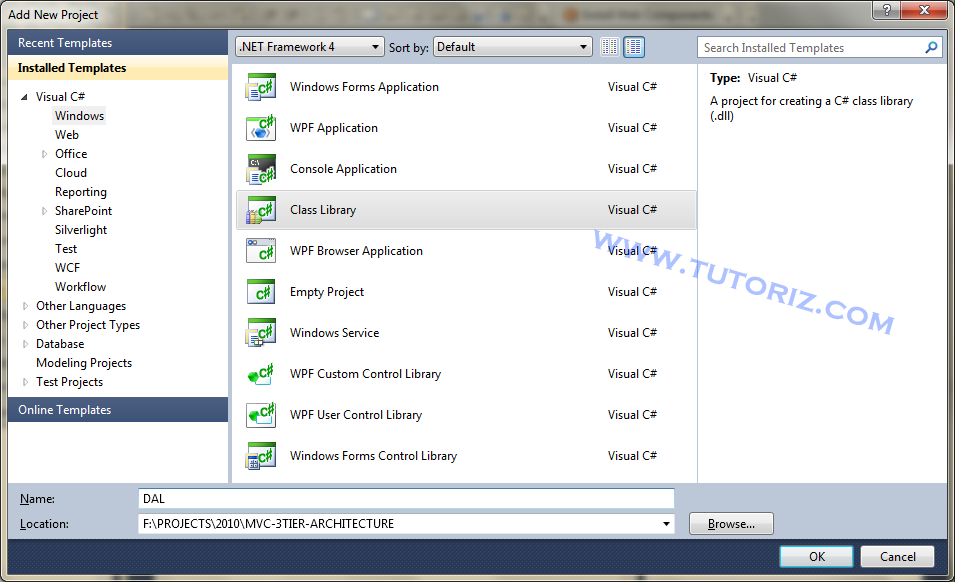
Task: Select the Windows Service template icon
Action: click(261, 333)
